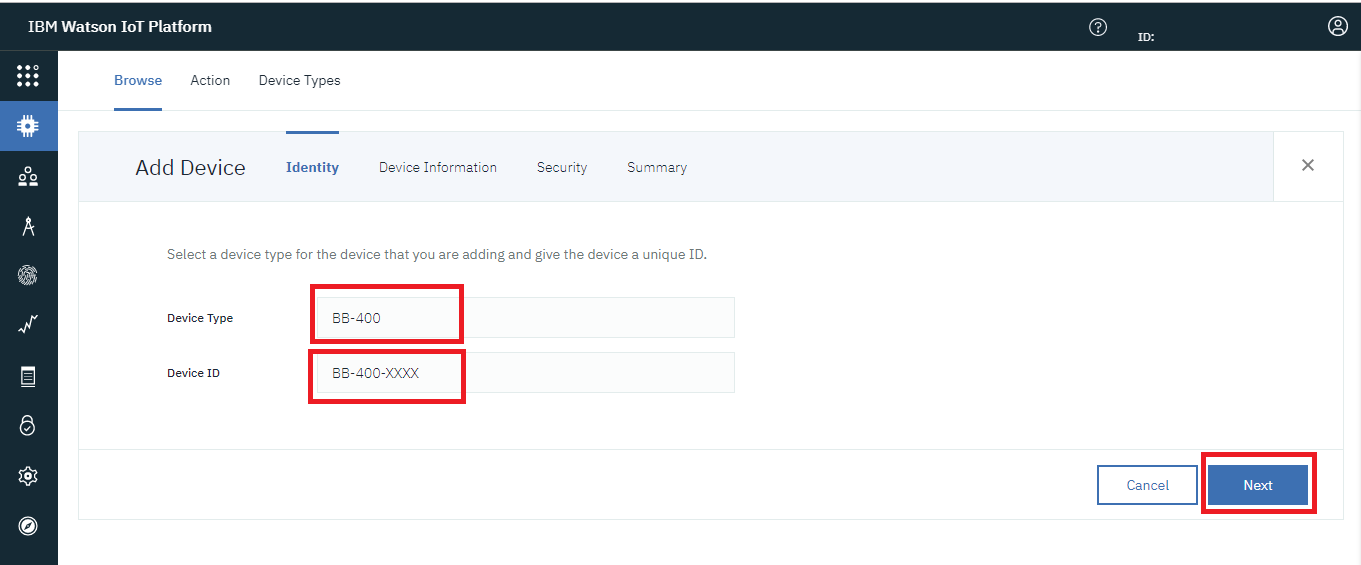This screenshot has height=565, width=1361.
Task: Focus the Device ID input field
Action: coord(526,373)
